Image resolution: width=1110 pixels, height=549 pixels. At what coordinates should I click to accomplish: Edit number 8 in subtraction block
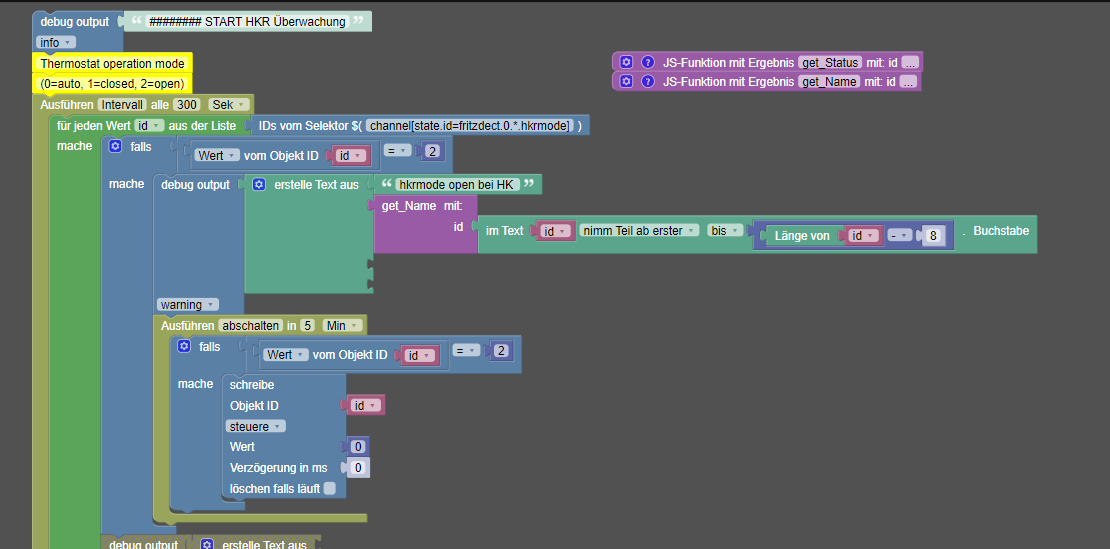pyautogui.click(x=933, y=236)
